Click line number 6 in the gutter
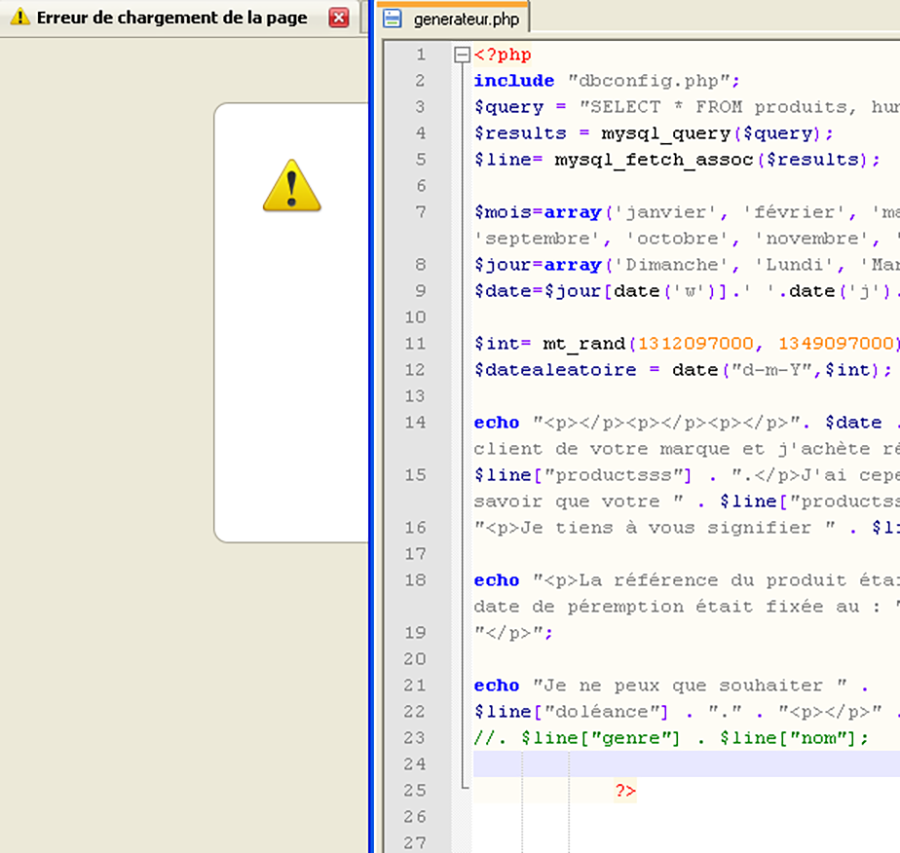 (421, 186)
